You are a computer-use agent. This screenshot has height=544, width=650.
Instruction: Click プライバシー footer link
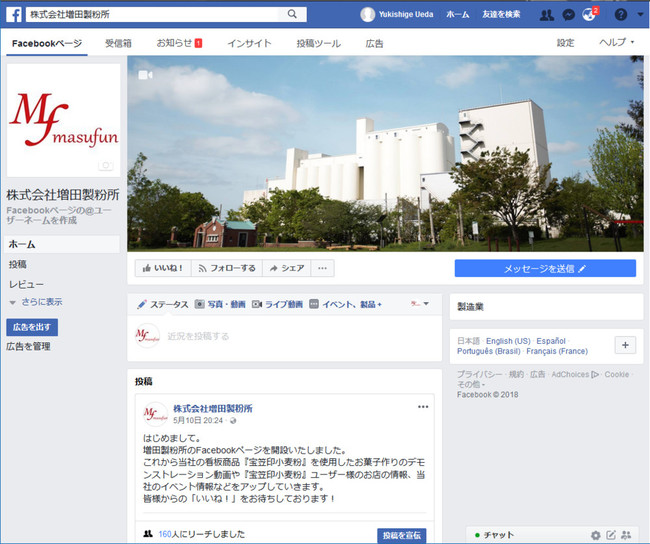click(x=479, y=374)
